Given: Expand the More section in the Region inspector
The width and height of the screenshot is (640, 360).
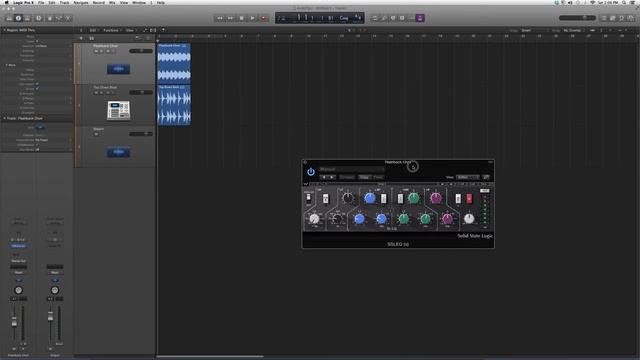Looking at the screenshot, I should click(x=7, y=65).
